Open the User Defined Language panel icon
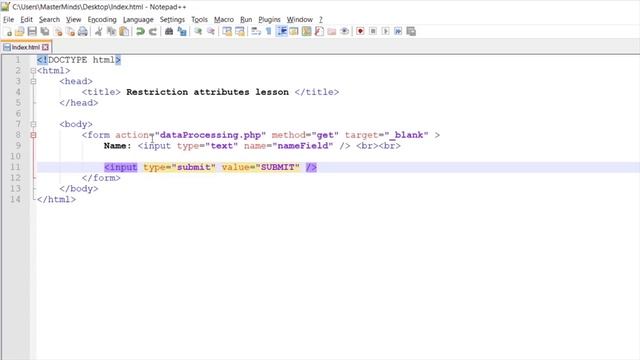 (x=294, y=31)
